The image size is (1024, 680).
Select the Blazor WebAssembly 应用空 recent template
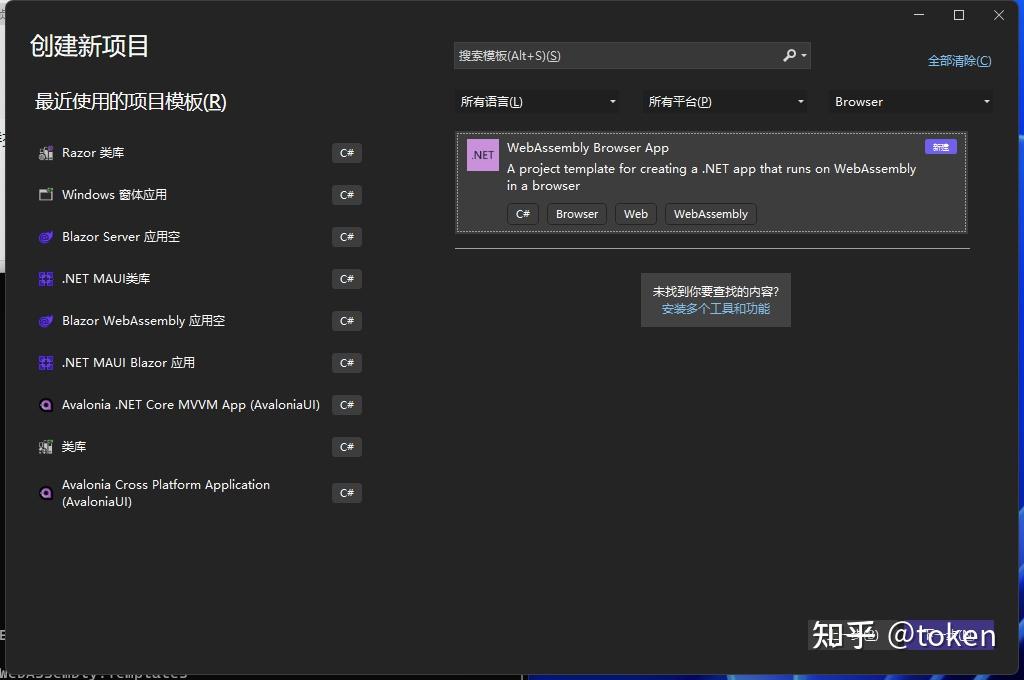(x=144, y=321)
